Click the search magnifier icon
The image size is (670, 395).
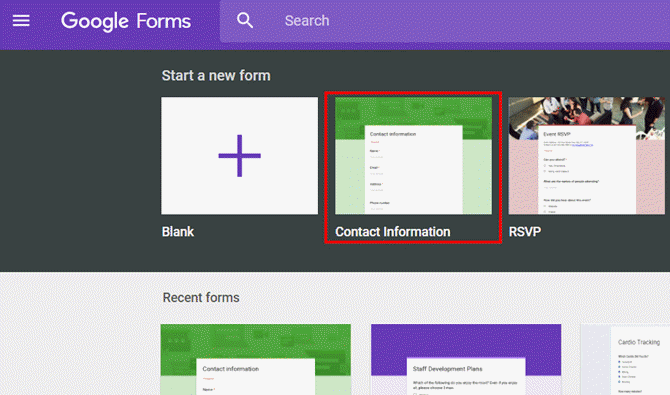tap(245, 21)
